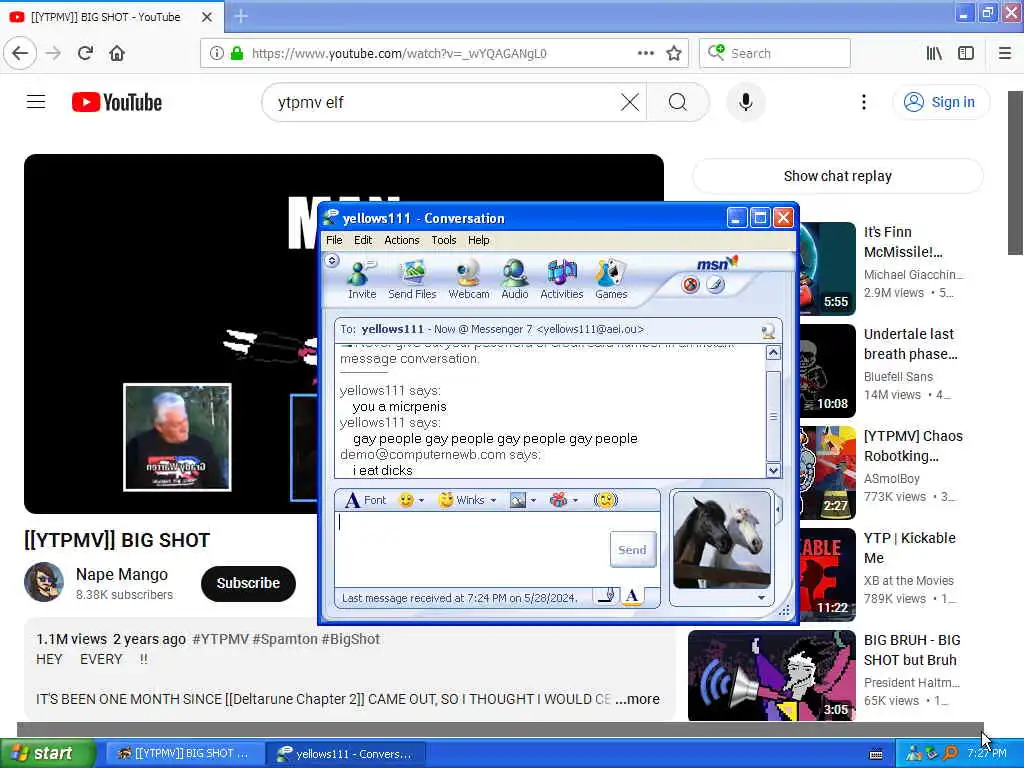Expand description with ...more
This screenshot has width=1024, height=768.
[637, 699]
